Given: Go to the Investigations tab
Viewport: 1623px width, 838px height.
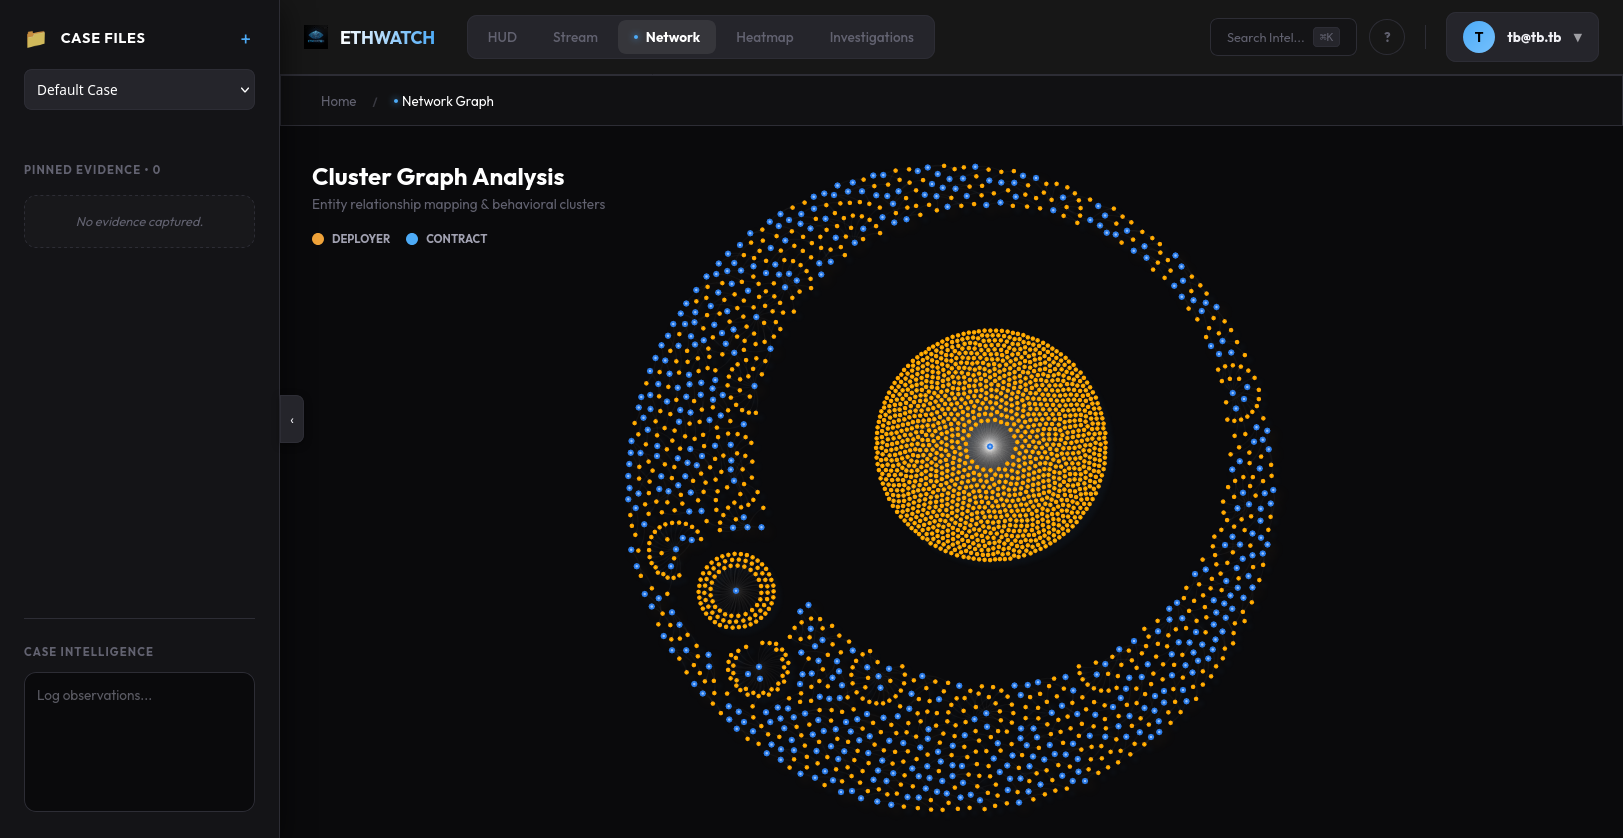Looking at the screenshot, I should click(x=871, y=37).
